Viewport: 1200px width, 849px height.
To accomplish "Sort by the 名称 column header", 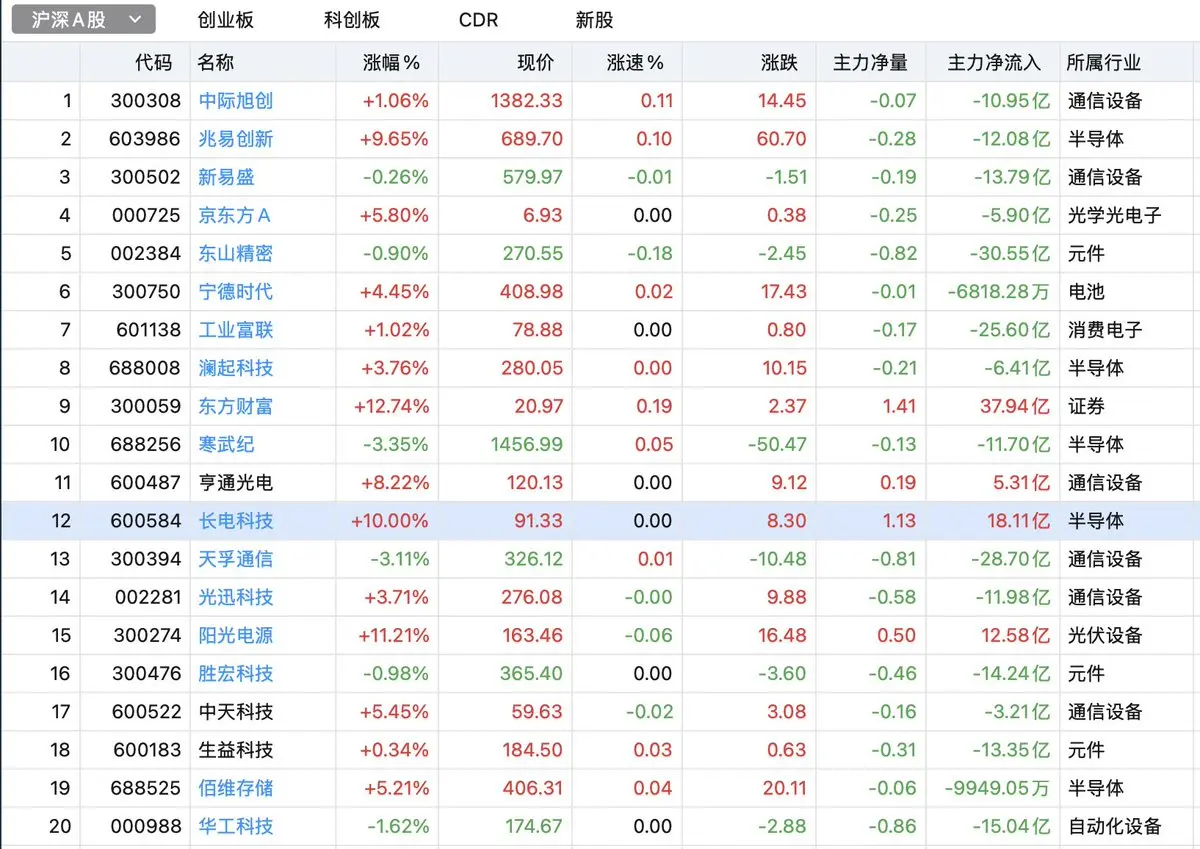I will tap(215, 62).
